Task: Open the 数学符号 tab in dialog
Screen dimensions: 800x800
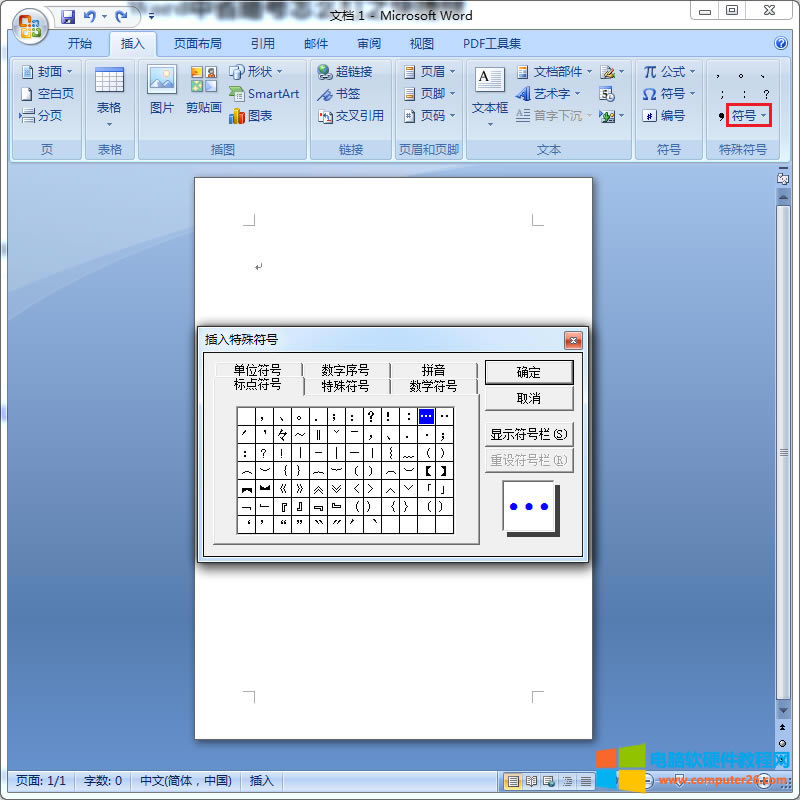Action: 433,386
